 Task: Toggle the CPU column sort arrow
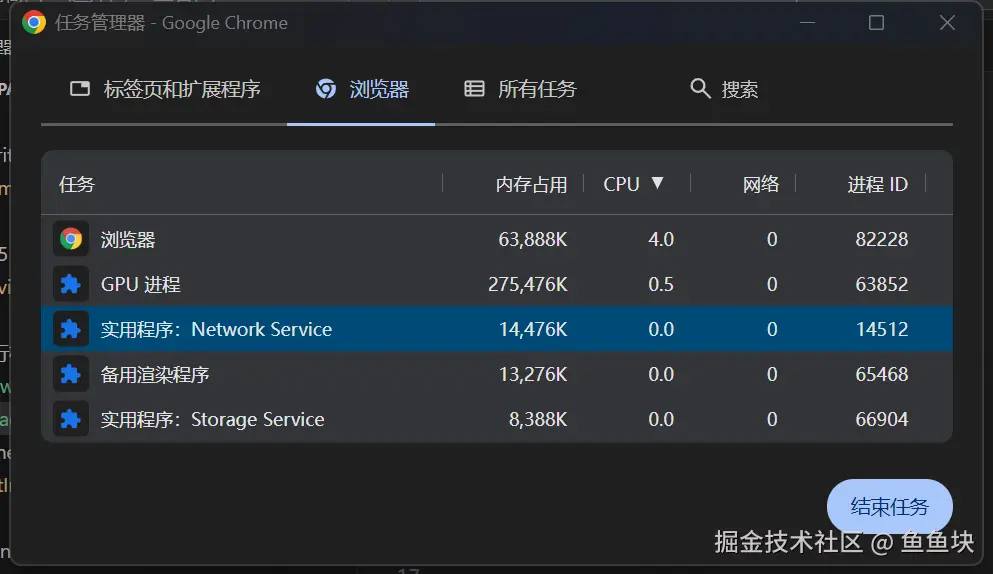pyautogui.click(x=657, y=183)
